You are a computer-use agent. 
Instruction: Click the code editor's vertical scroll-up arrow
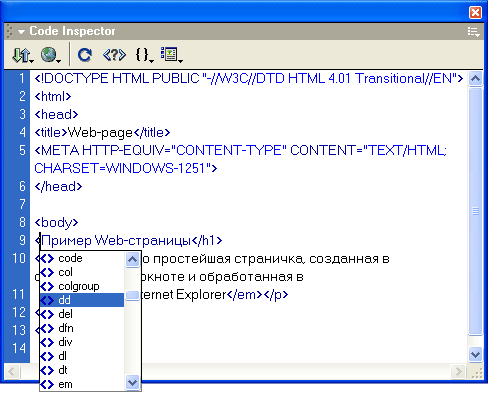point(475,79)
